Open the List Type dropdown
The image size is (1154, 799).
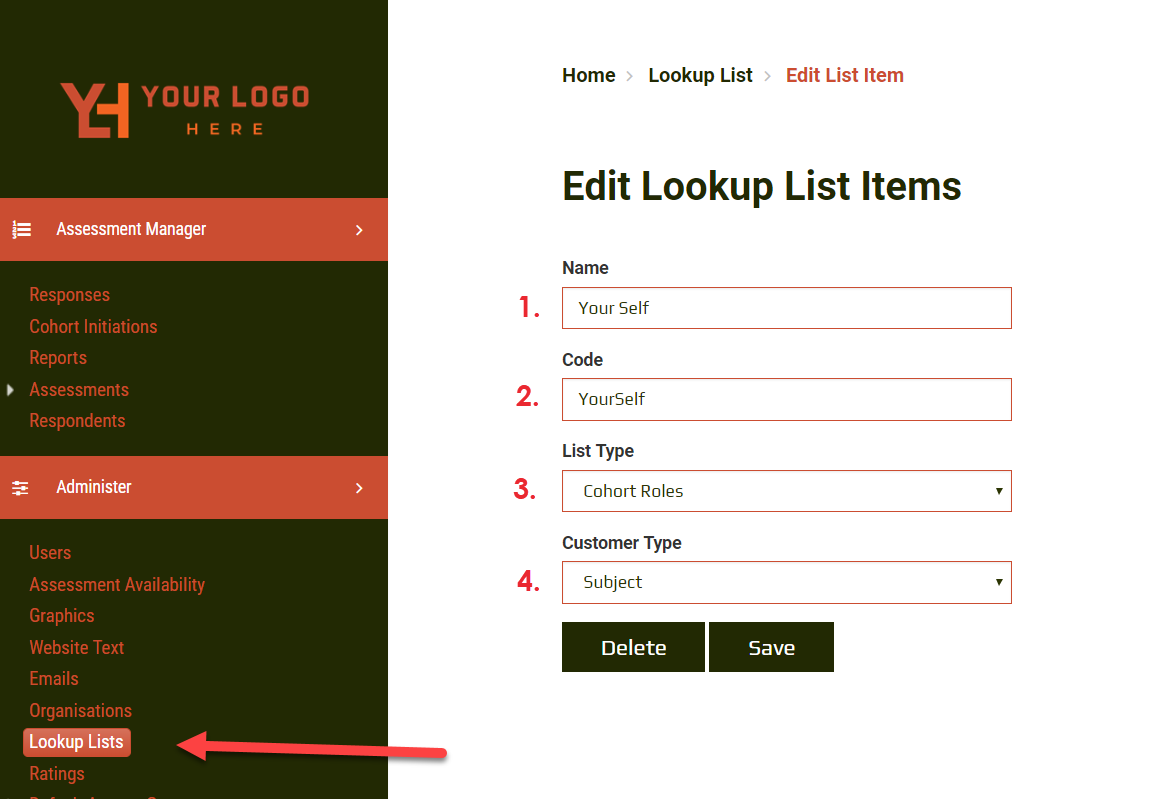coord(787,491)
